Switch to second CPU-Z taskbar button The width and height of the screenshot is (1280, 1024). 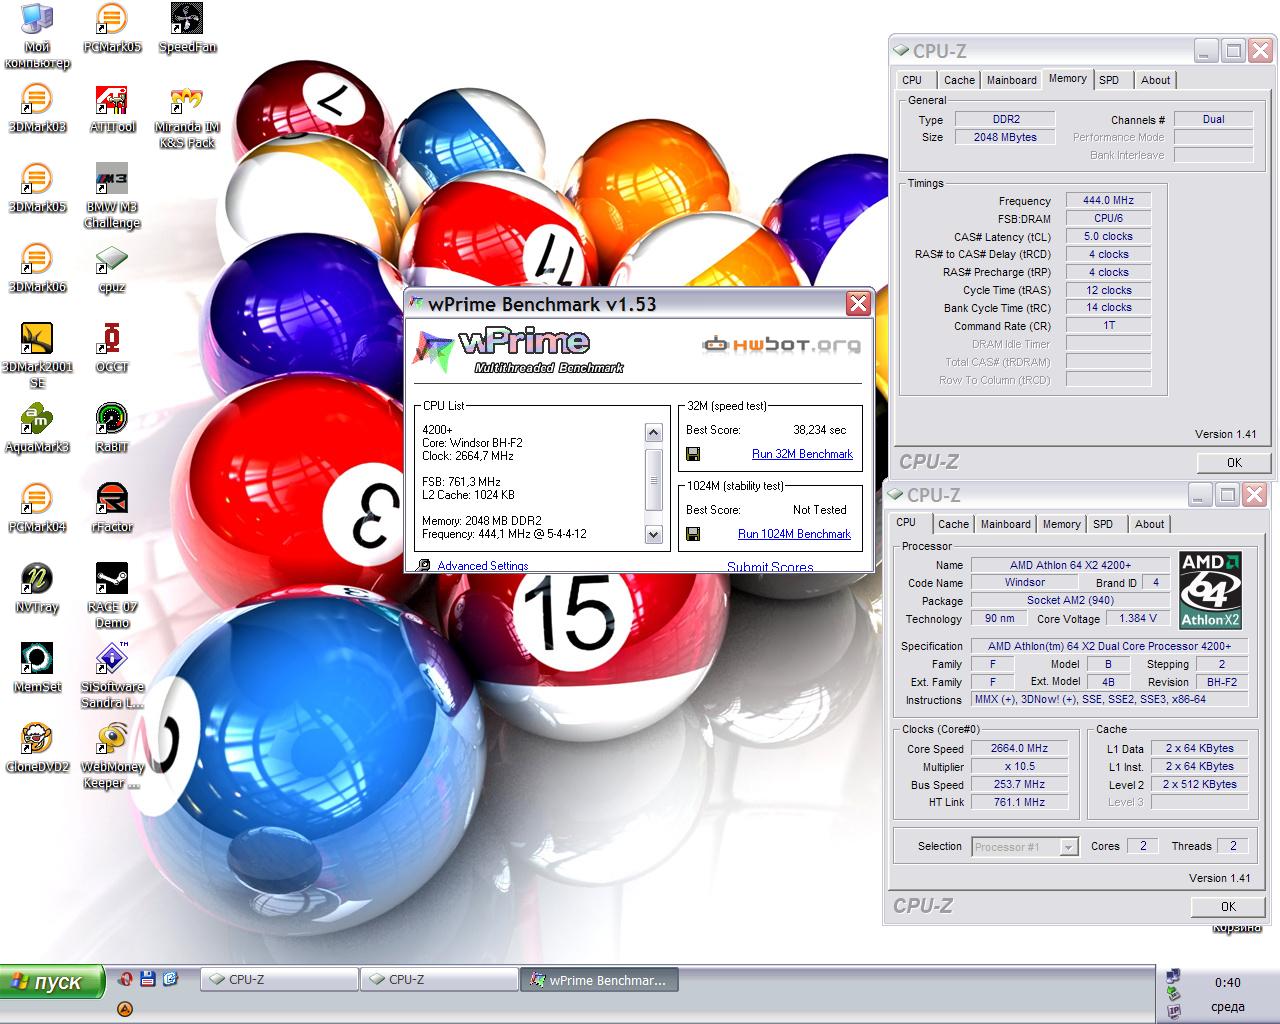(439, 980)
